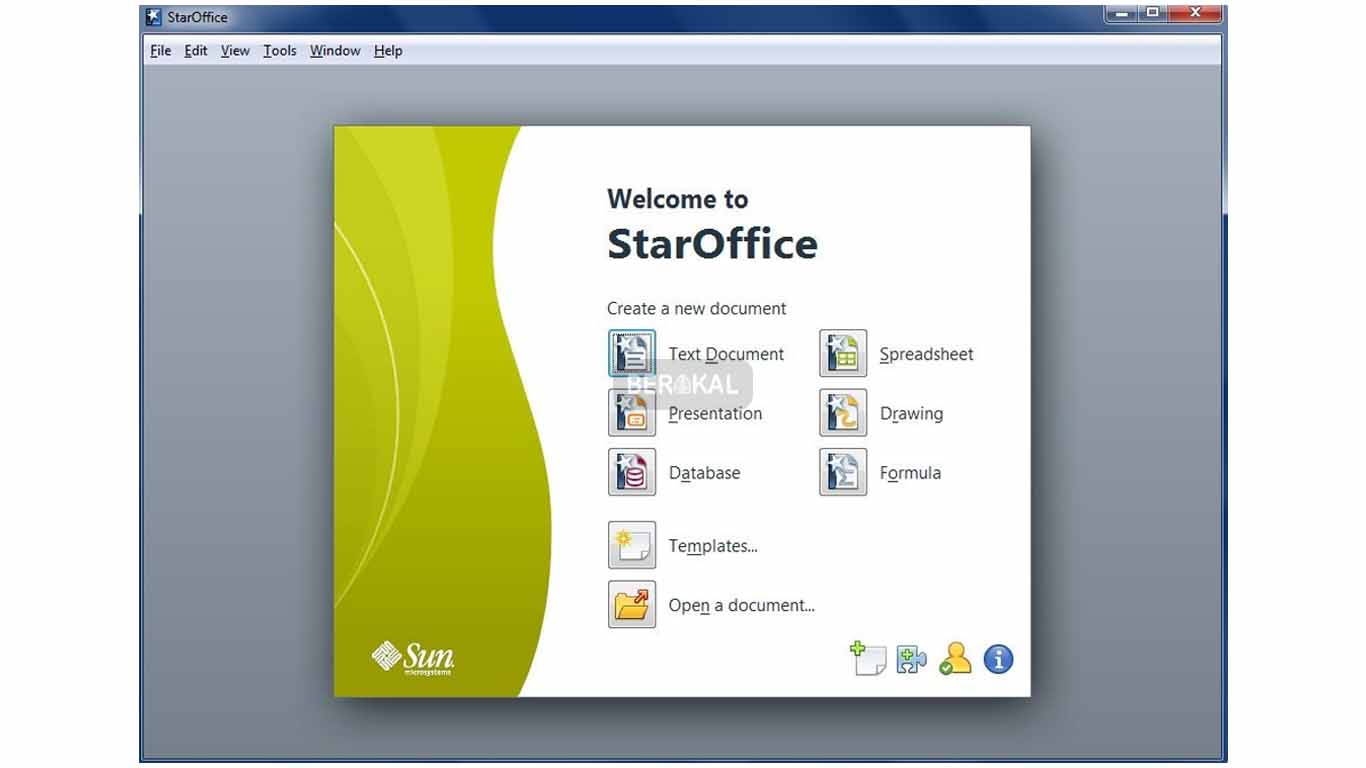Viewport: 1366px width, 768px height.
Task: Click the StarOffice title bar icon
Action: tap(154, 17)
